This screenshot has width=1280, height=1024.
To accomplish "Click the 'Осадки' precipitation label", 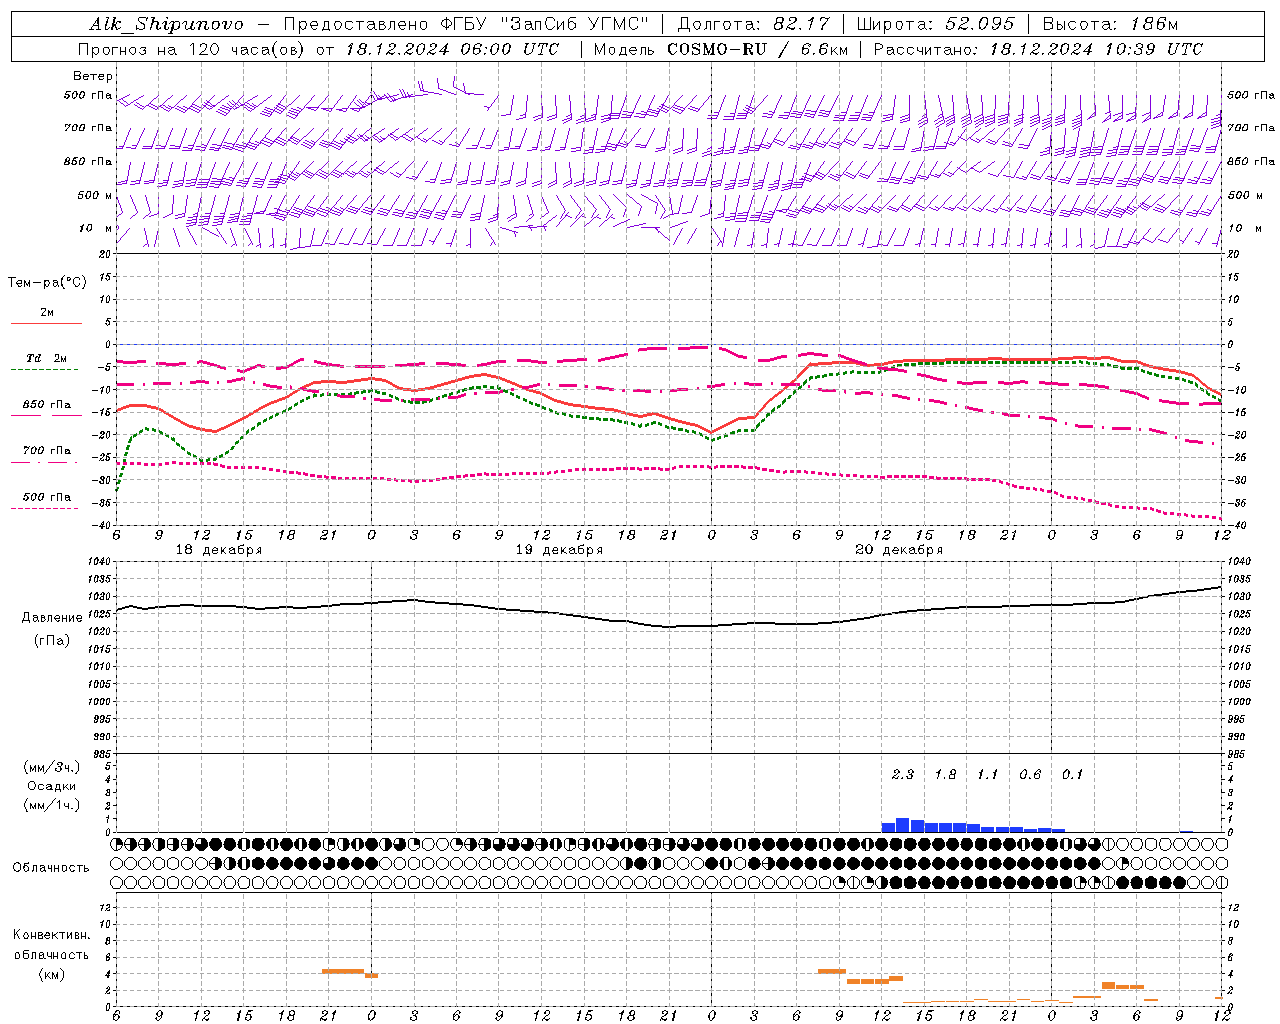I will click(52, 786).
